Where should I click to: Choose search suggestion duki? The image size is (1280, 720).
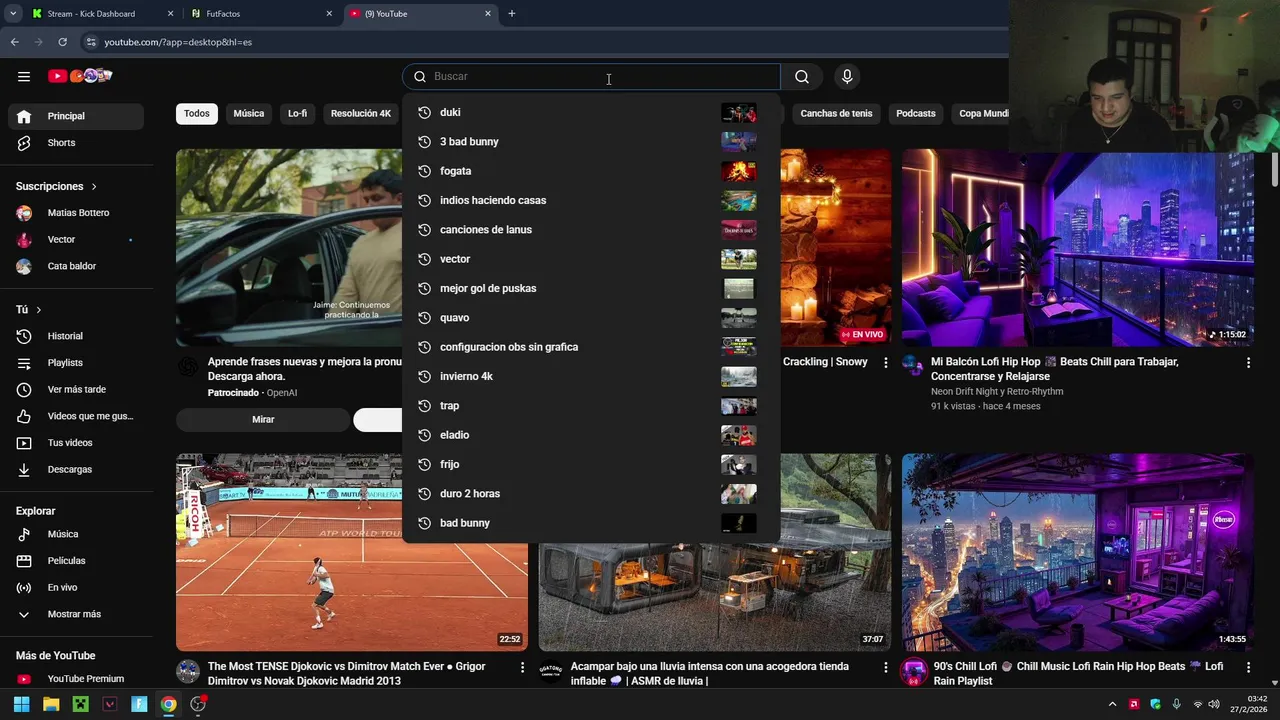(591, 113)
